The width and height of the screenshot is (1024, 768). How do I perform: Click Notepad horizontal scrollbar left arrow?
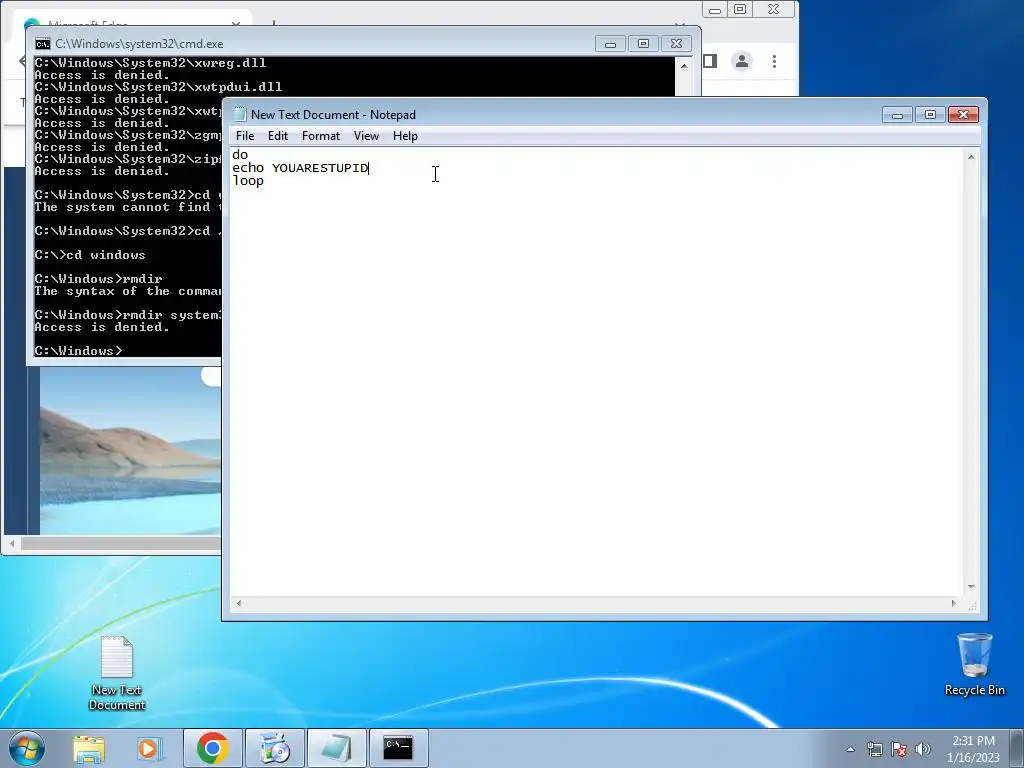(x=239, y=603)
